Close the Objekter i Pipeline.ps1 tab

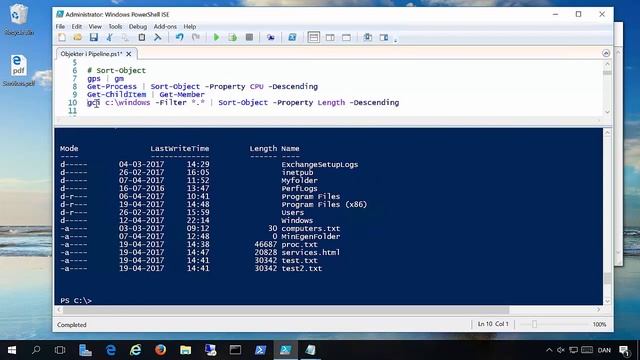(x=129, y=54)
